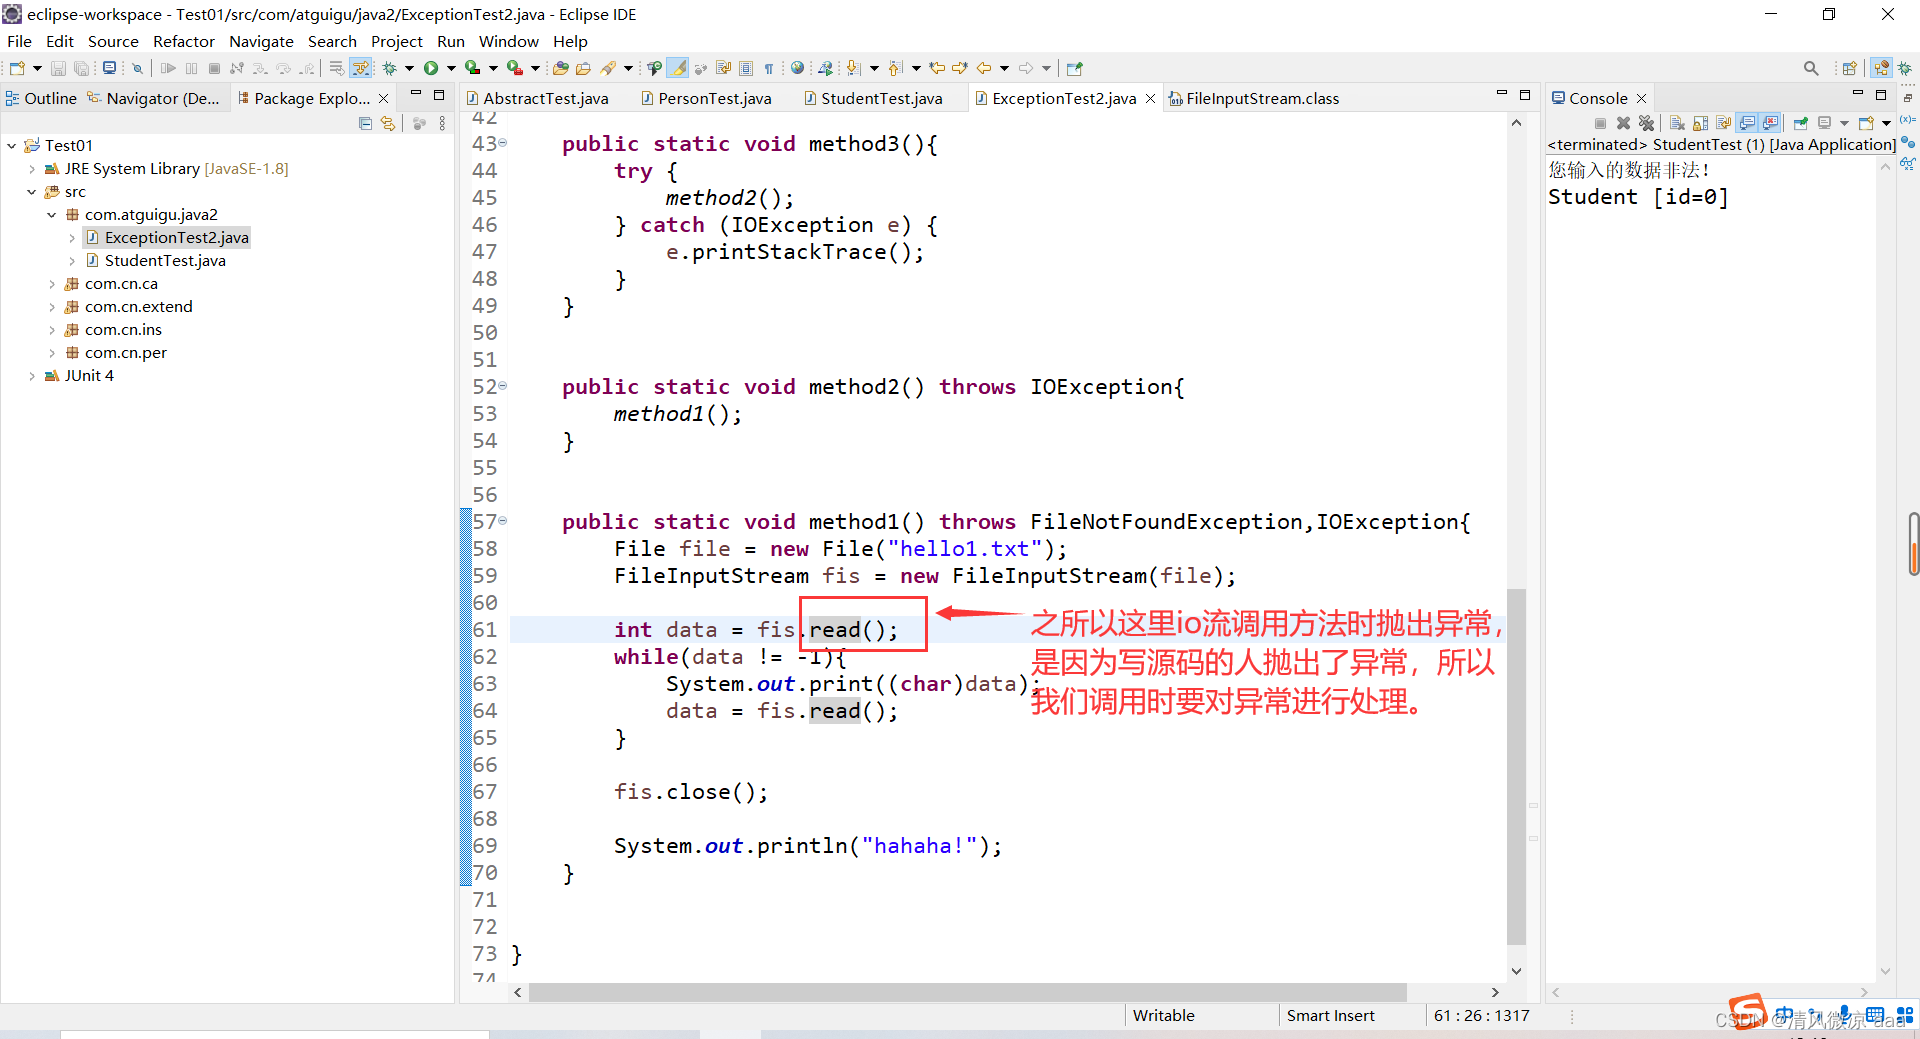Click the Debug bug icon in toolbar

click(x=390, y=68)
